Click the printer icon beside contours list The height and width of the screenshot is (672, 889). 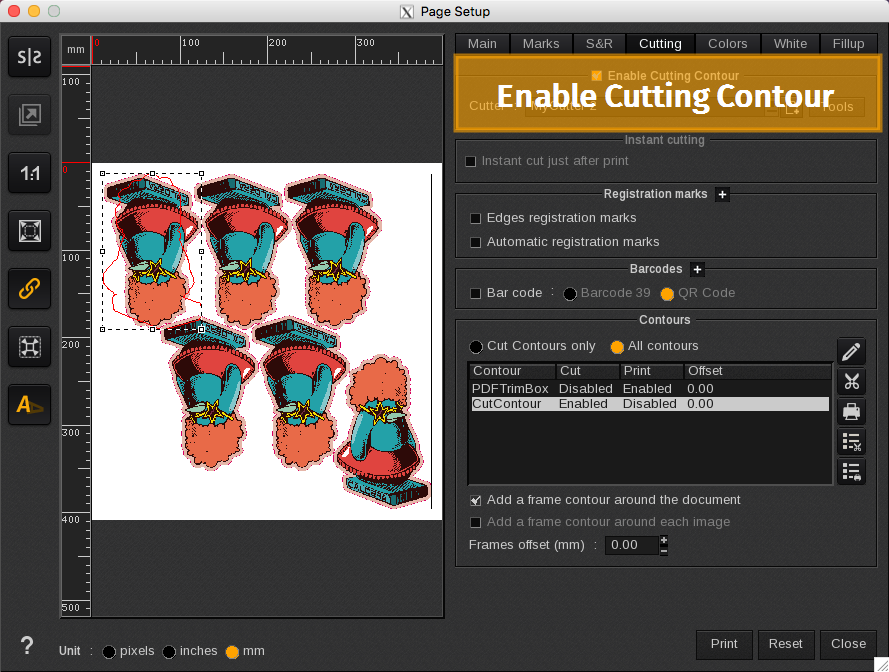click(x=851, y=411)
